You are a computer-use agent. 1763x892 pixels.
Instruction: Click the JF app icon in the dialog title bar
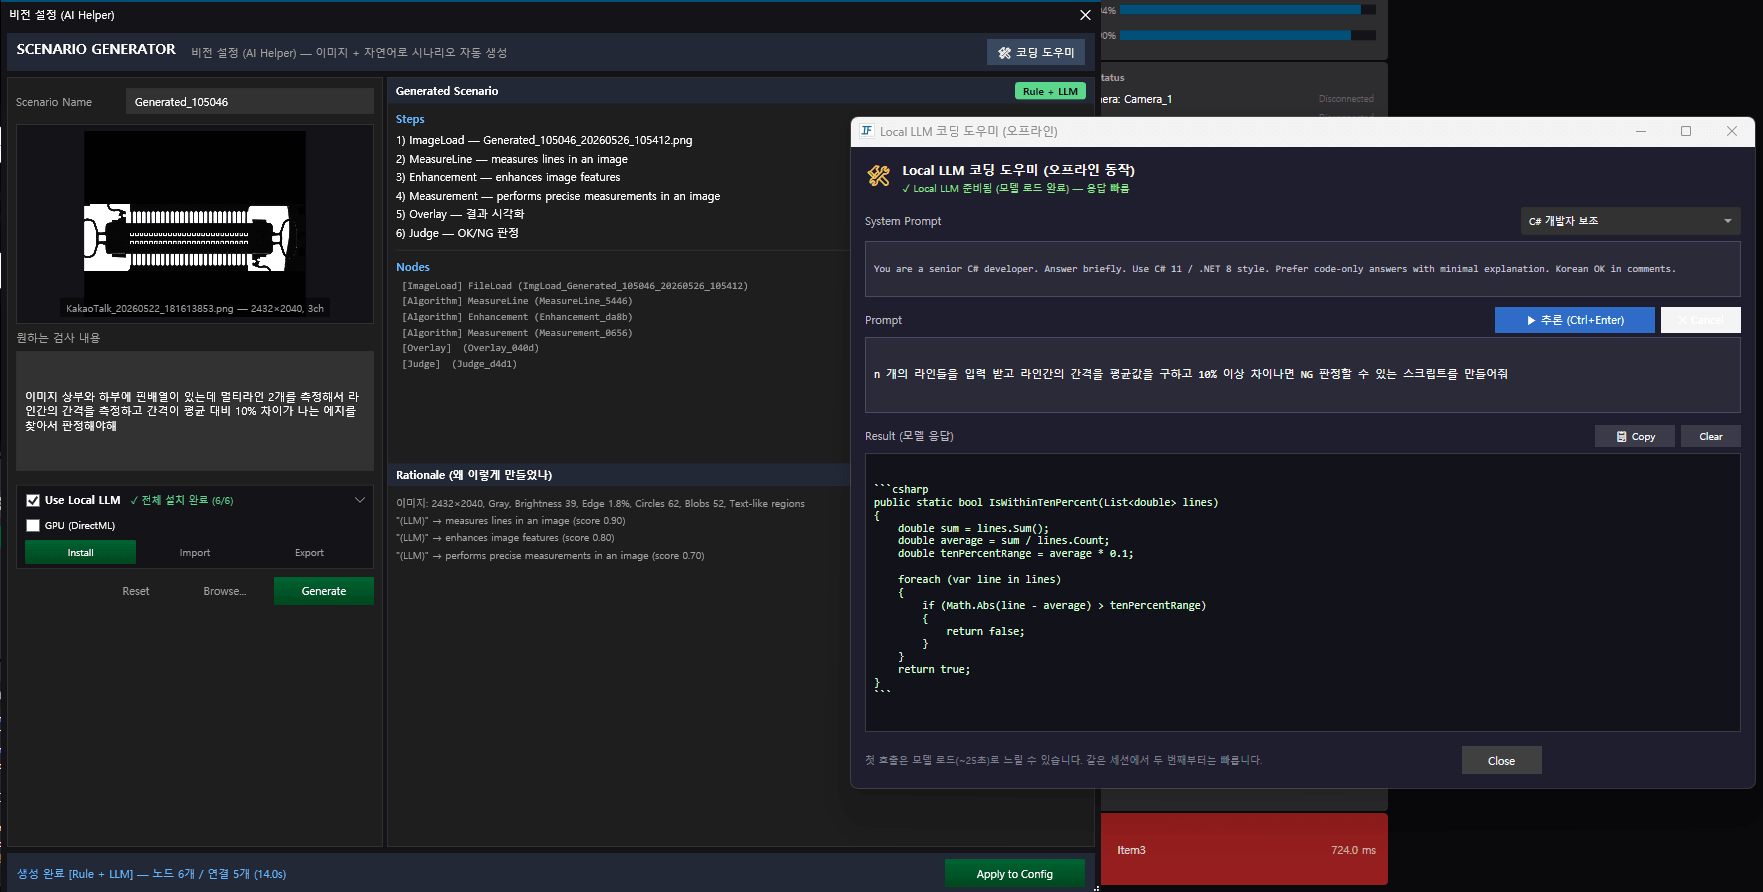(866, 131)
